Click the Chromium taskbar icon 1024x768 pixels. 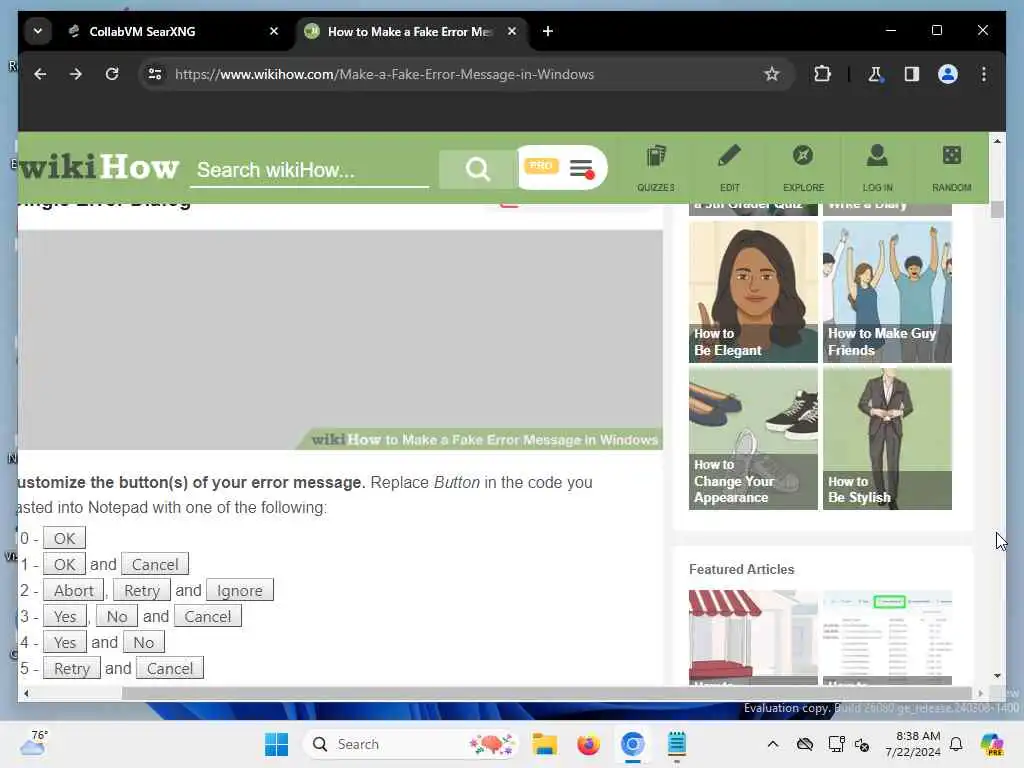(x=632, y=744)
